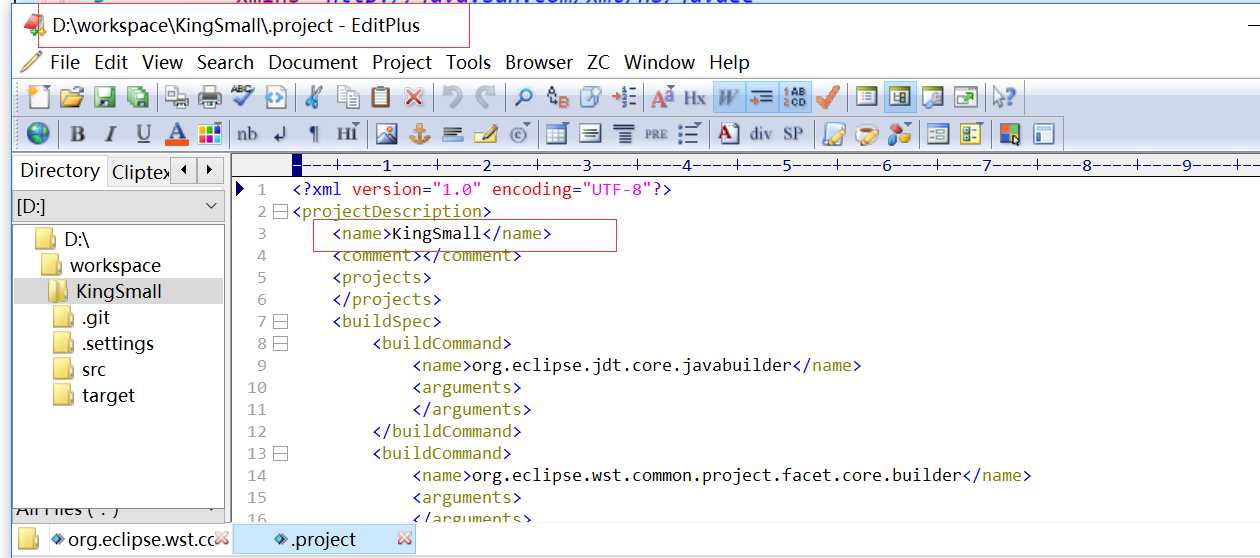Open the browser preview globe icon

tap(39, 133)
